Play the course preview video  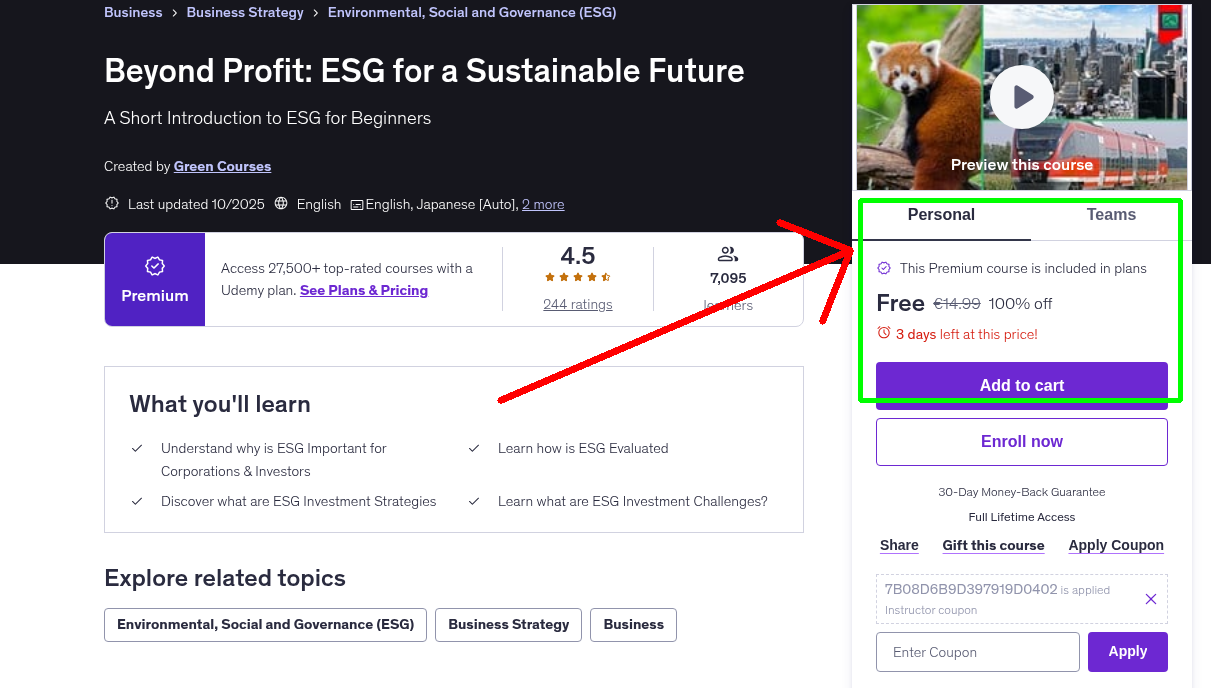click(1021, 97)
